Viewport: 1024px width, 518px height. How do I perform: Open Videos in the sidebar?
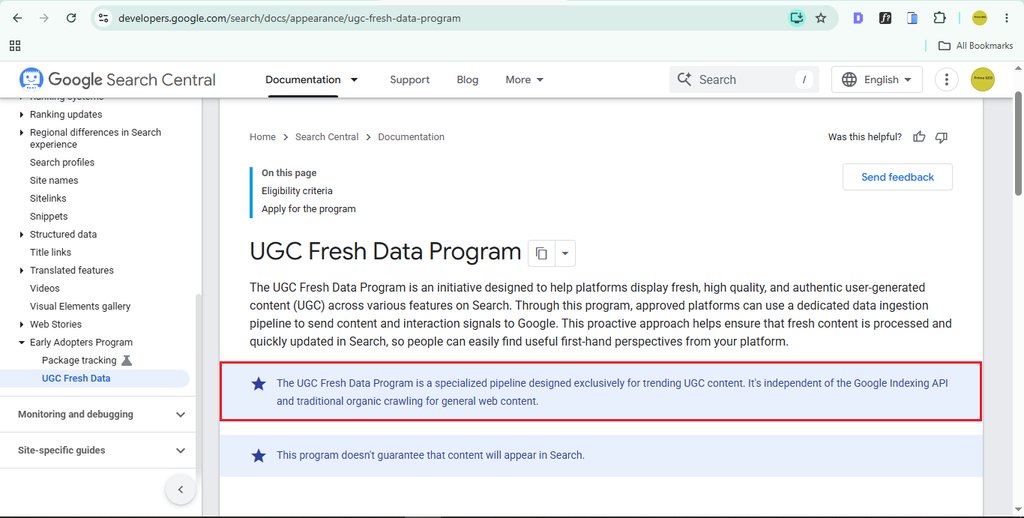44,288
